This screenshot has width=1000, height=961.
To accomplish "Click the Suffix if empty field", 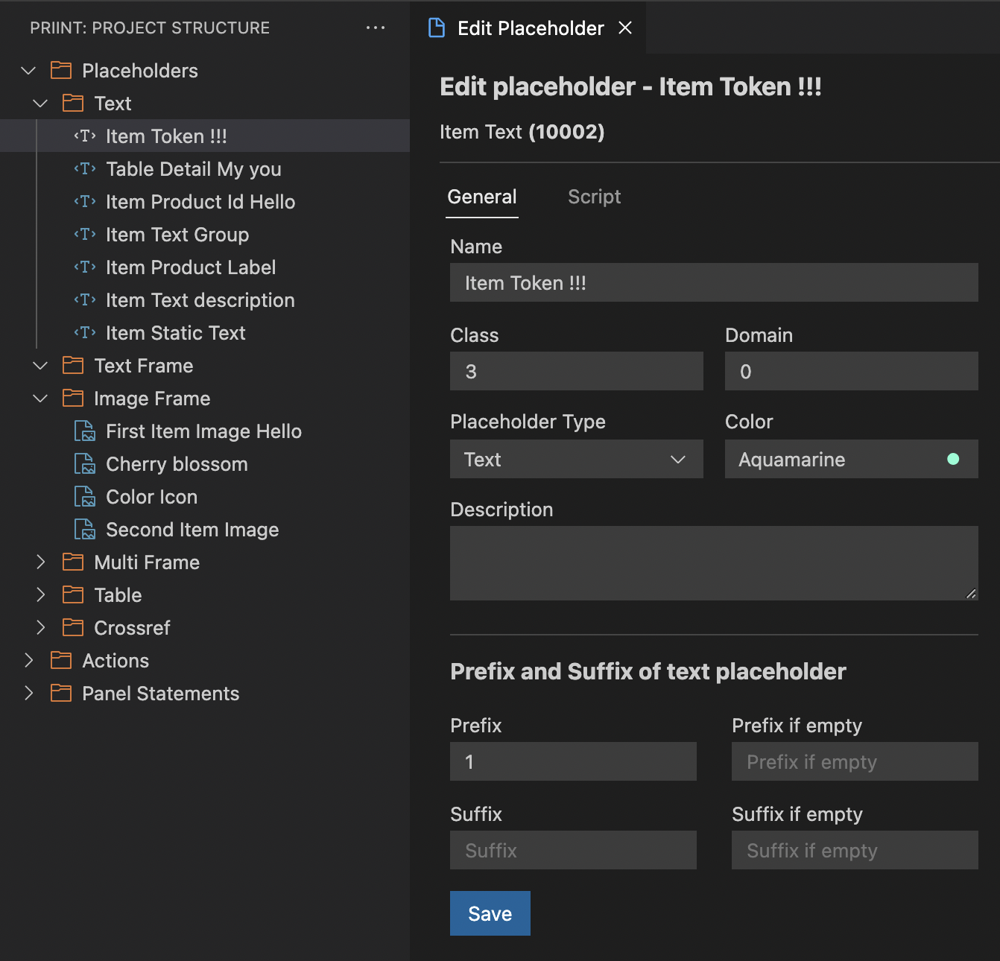I will 855,850.
